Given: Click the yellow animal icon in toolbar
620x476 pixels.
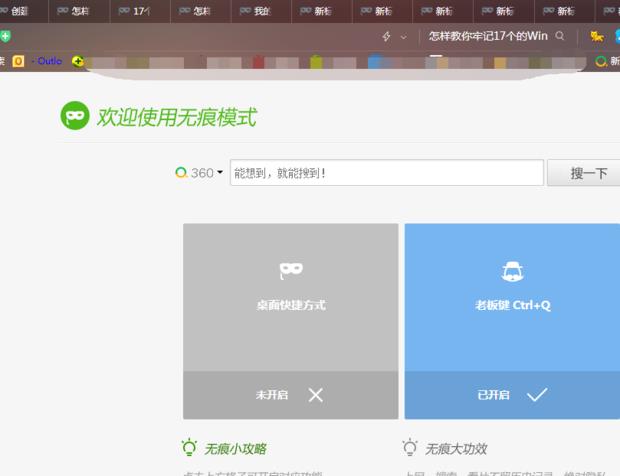Looking at the screenshot, I should [x=597, y=36].
